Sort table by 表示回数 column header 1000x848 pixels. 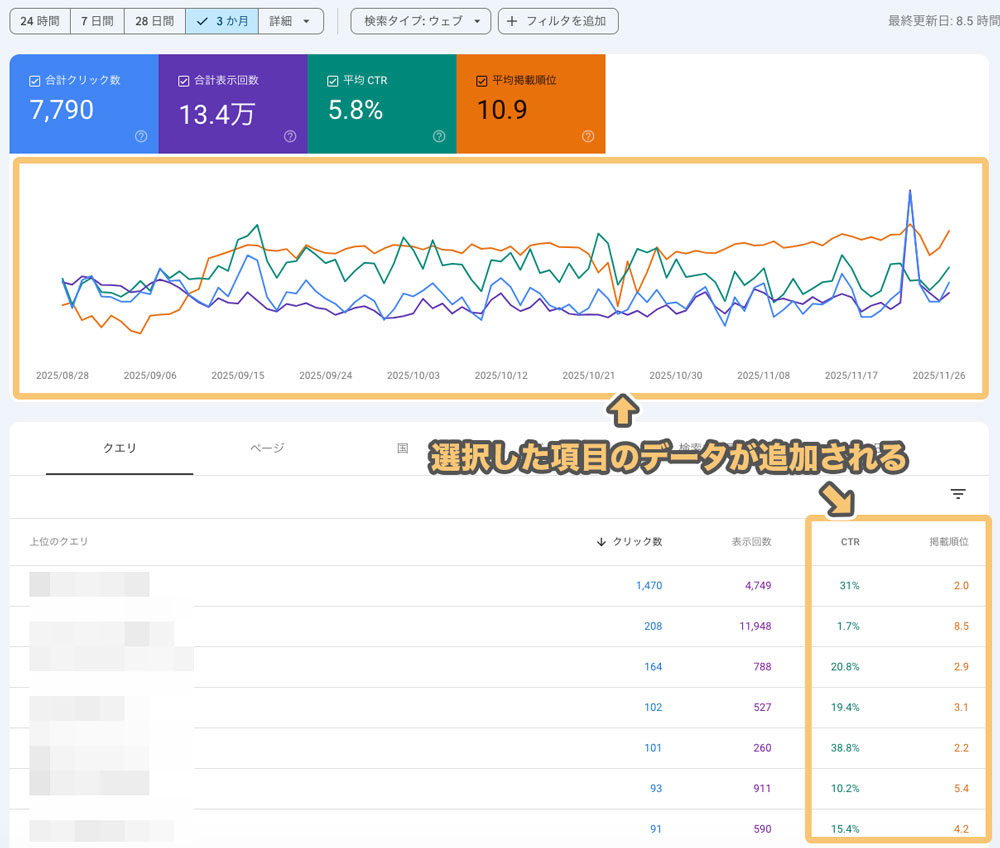pos(750,542)
